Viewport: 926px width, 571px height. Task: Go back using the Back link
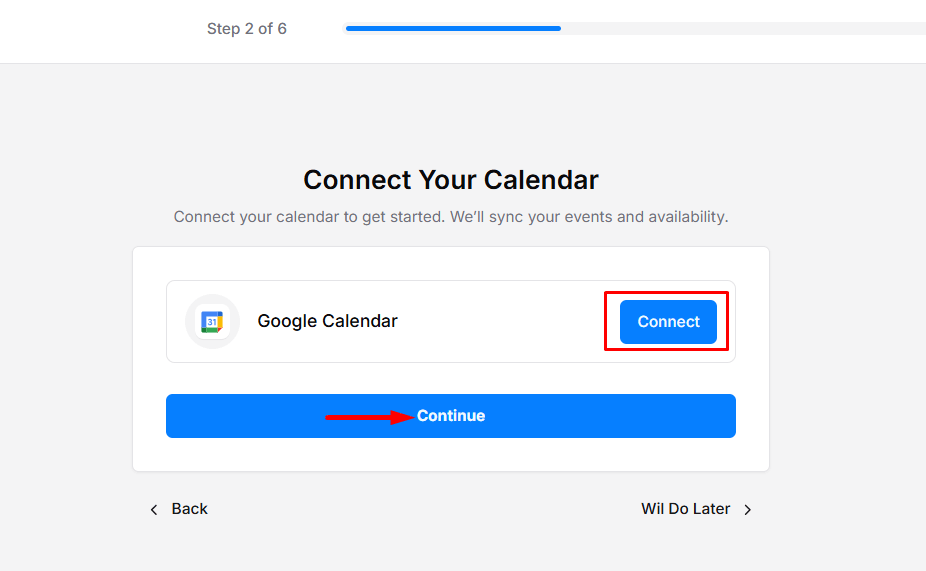point(189,509)
